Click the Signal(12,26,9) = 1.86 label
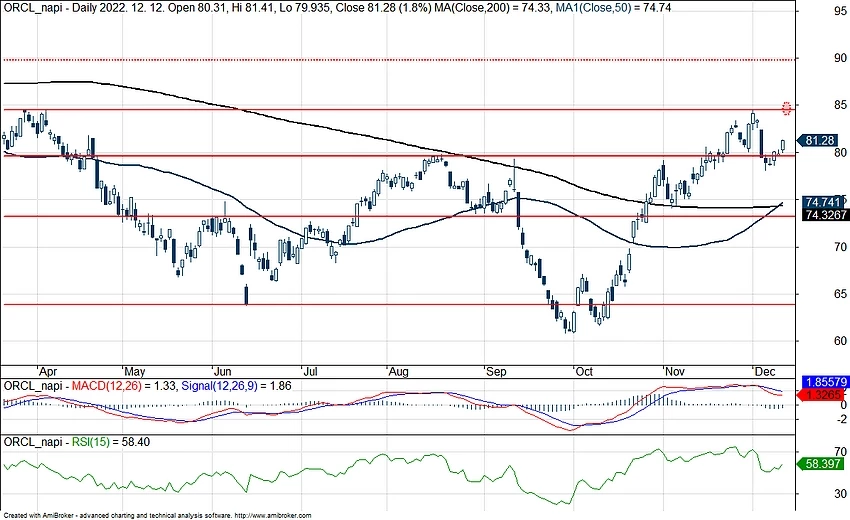 [236, 386]
